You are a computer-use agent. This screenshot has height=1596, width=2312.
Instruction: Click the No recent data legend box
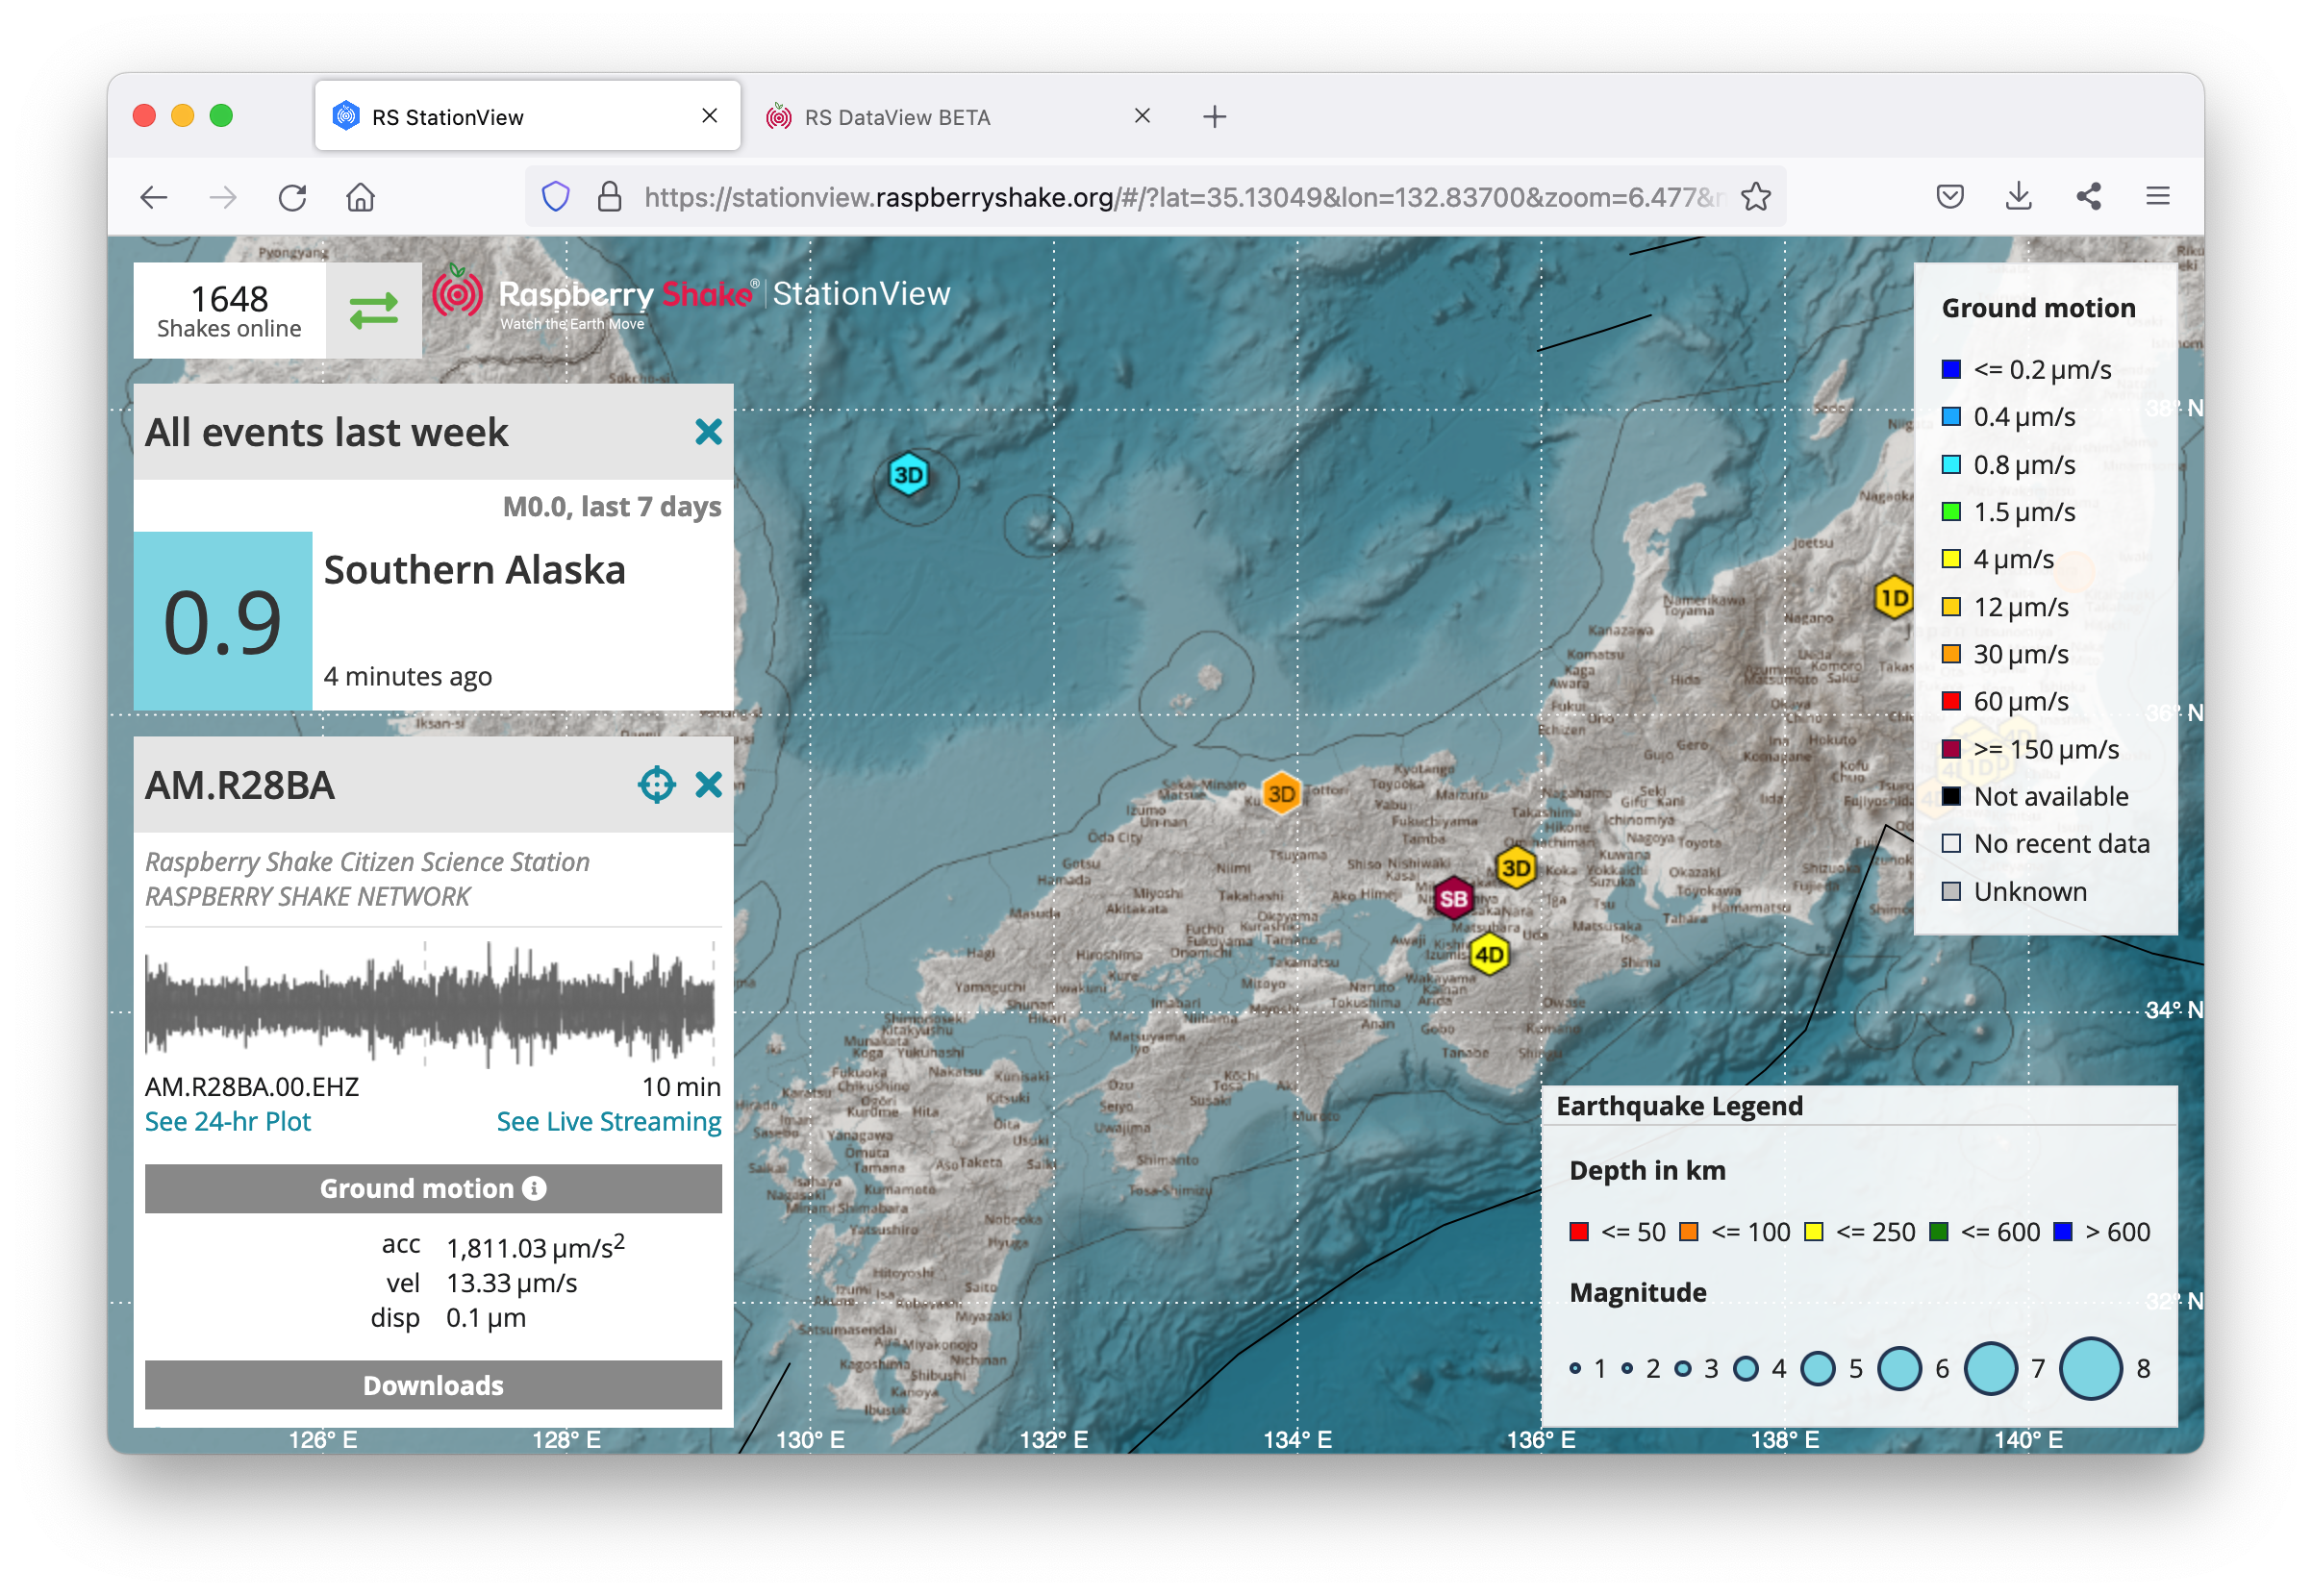click(x=1950, y=843)
